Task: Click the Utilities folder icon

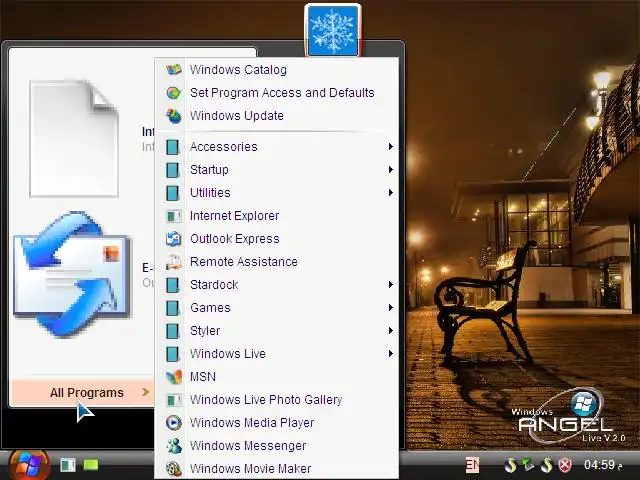Action: click(173, 193)
